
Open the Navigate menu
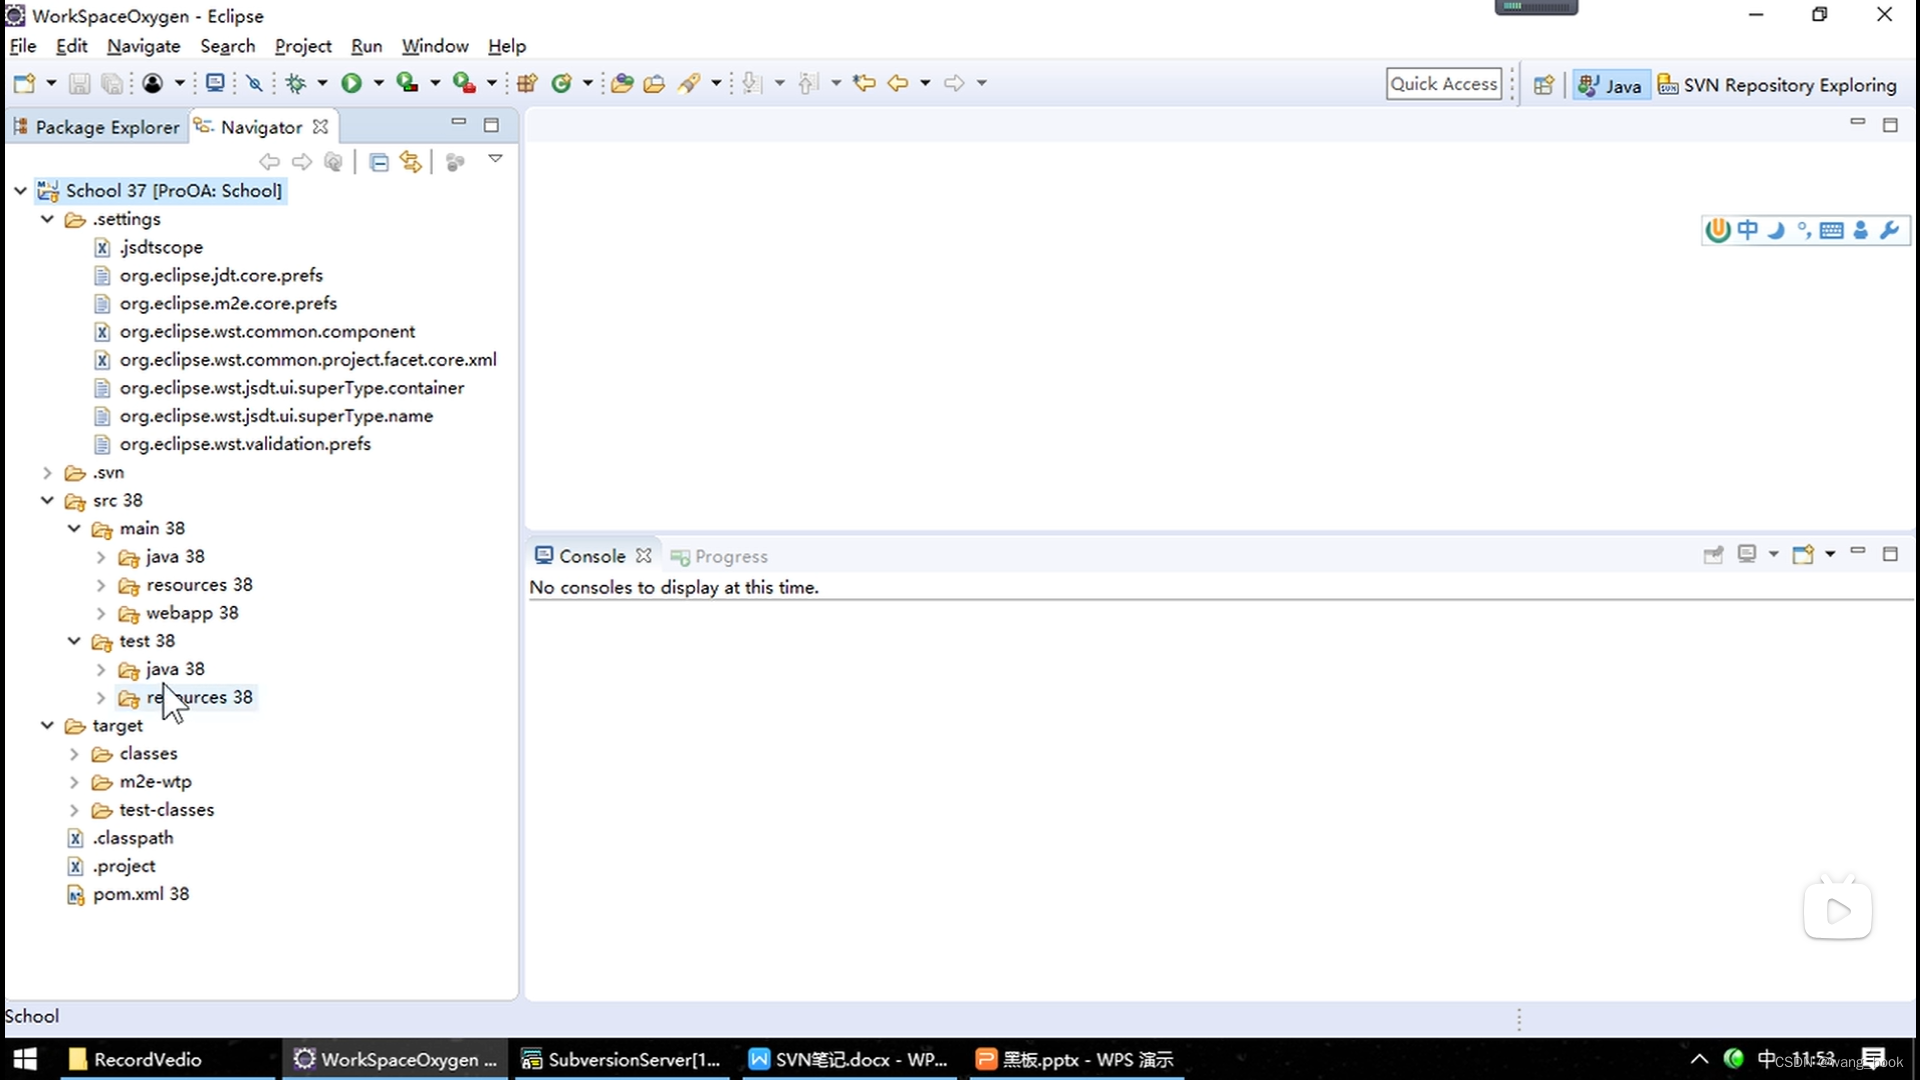tap(144, 46)
